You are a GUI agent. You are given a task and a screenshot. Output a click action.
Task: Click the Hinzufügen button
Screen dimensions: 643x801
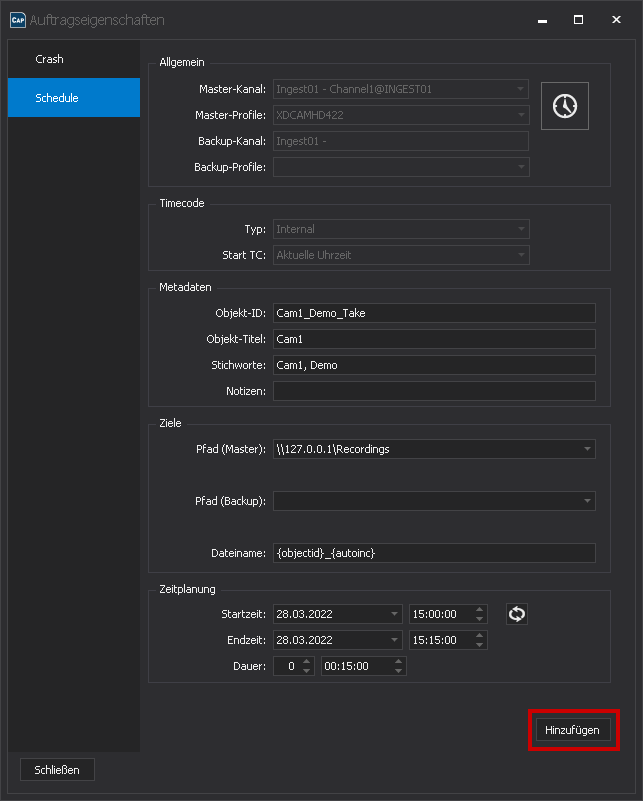573,730
